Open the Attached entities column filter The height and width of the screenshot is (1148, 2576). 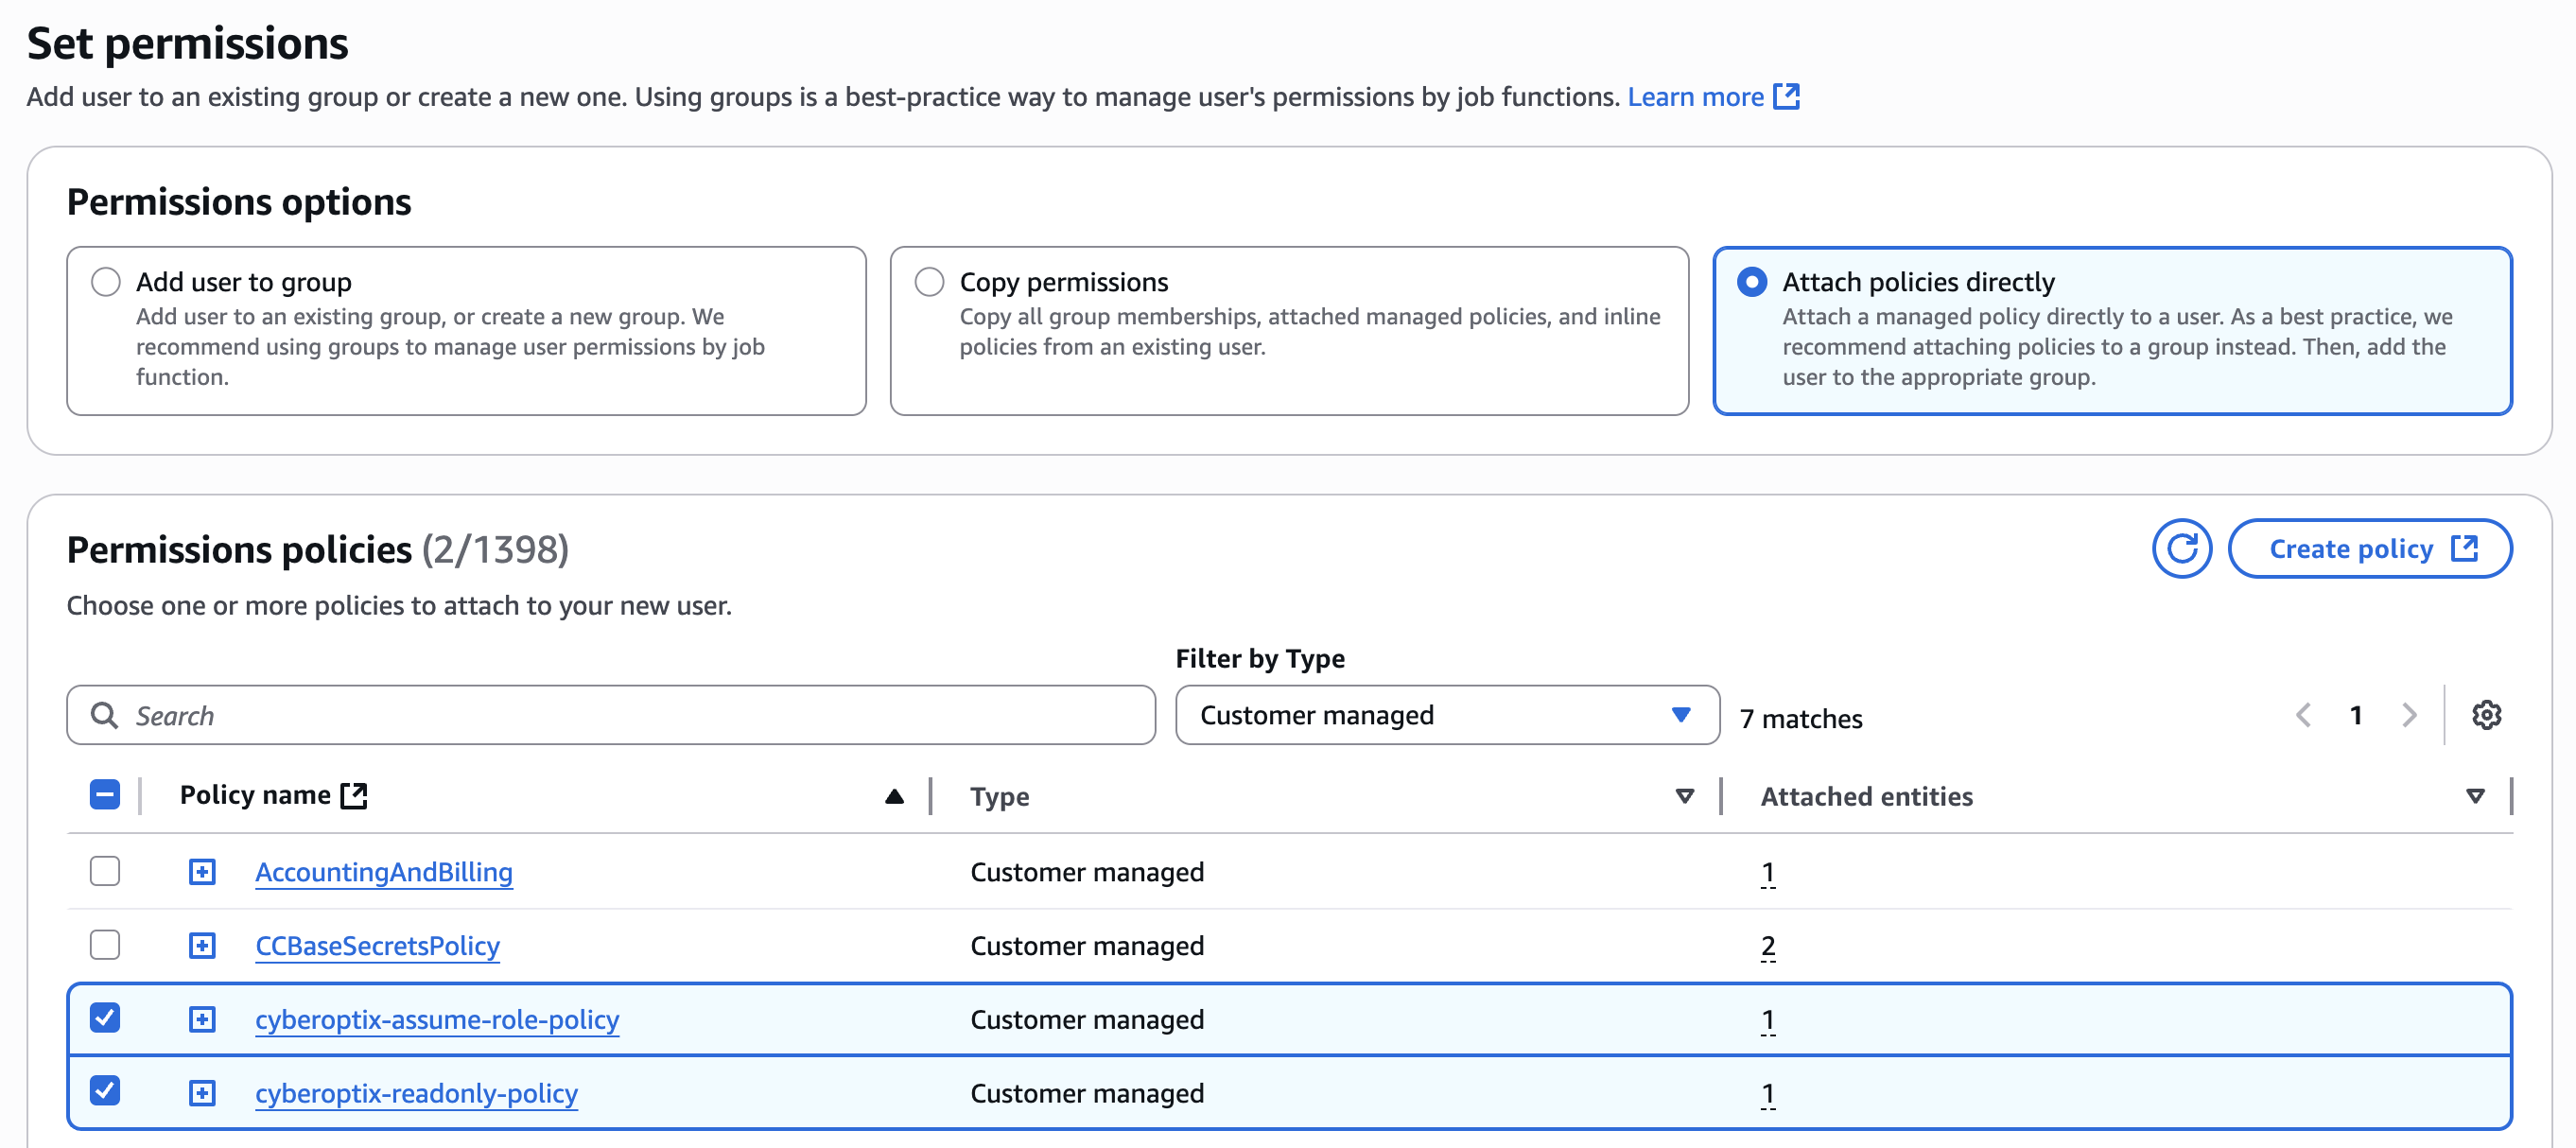(x=2473, y=795)
